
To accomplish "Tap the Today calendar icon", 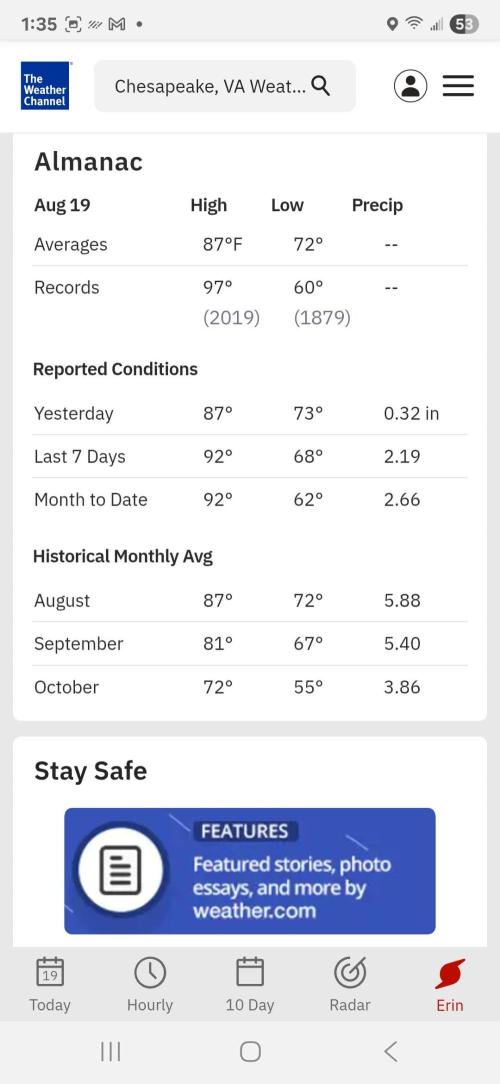I will 50,972.
